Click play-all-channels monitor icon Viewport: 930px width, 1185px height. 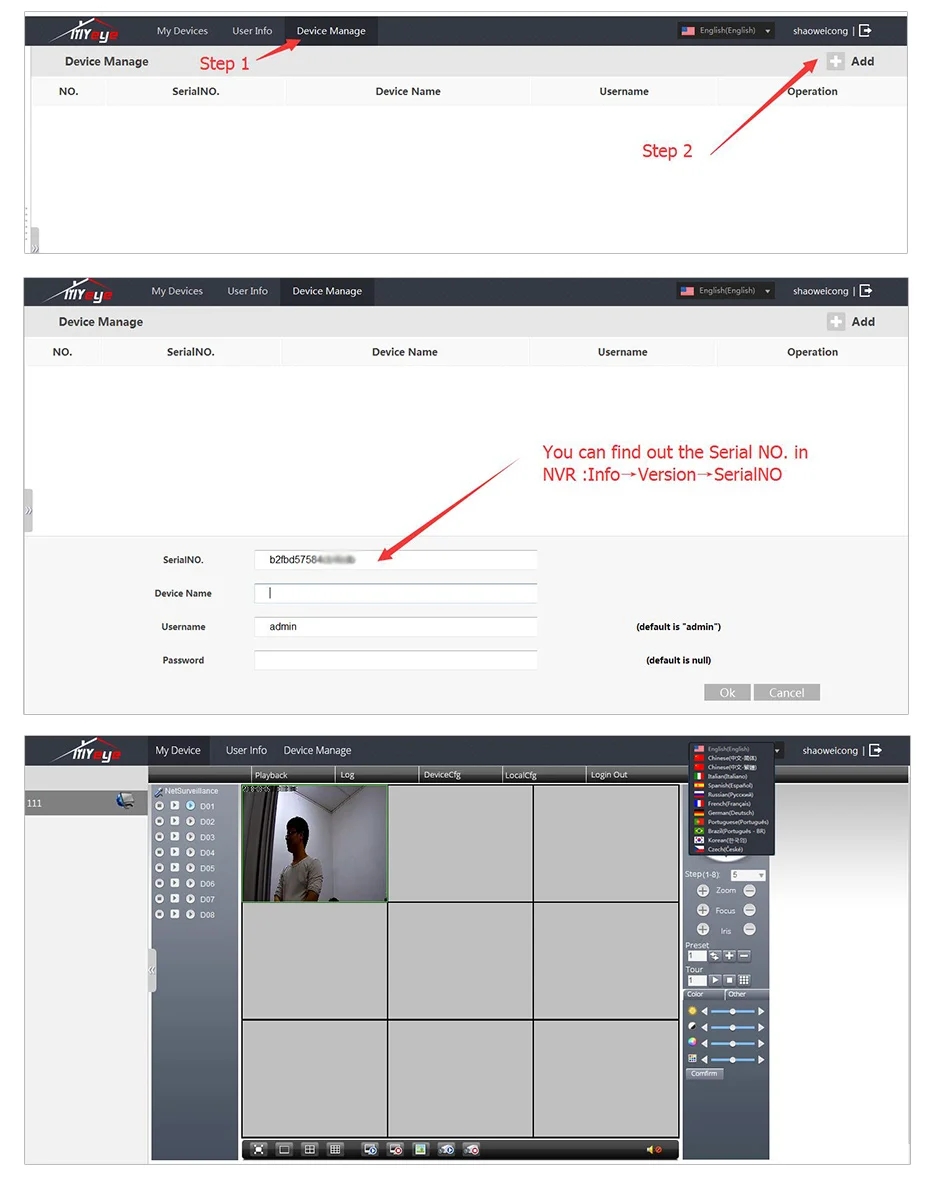tap(370, 1149)
